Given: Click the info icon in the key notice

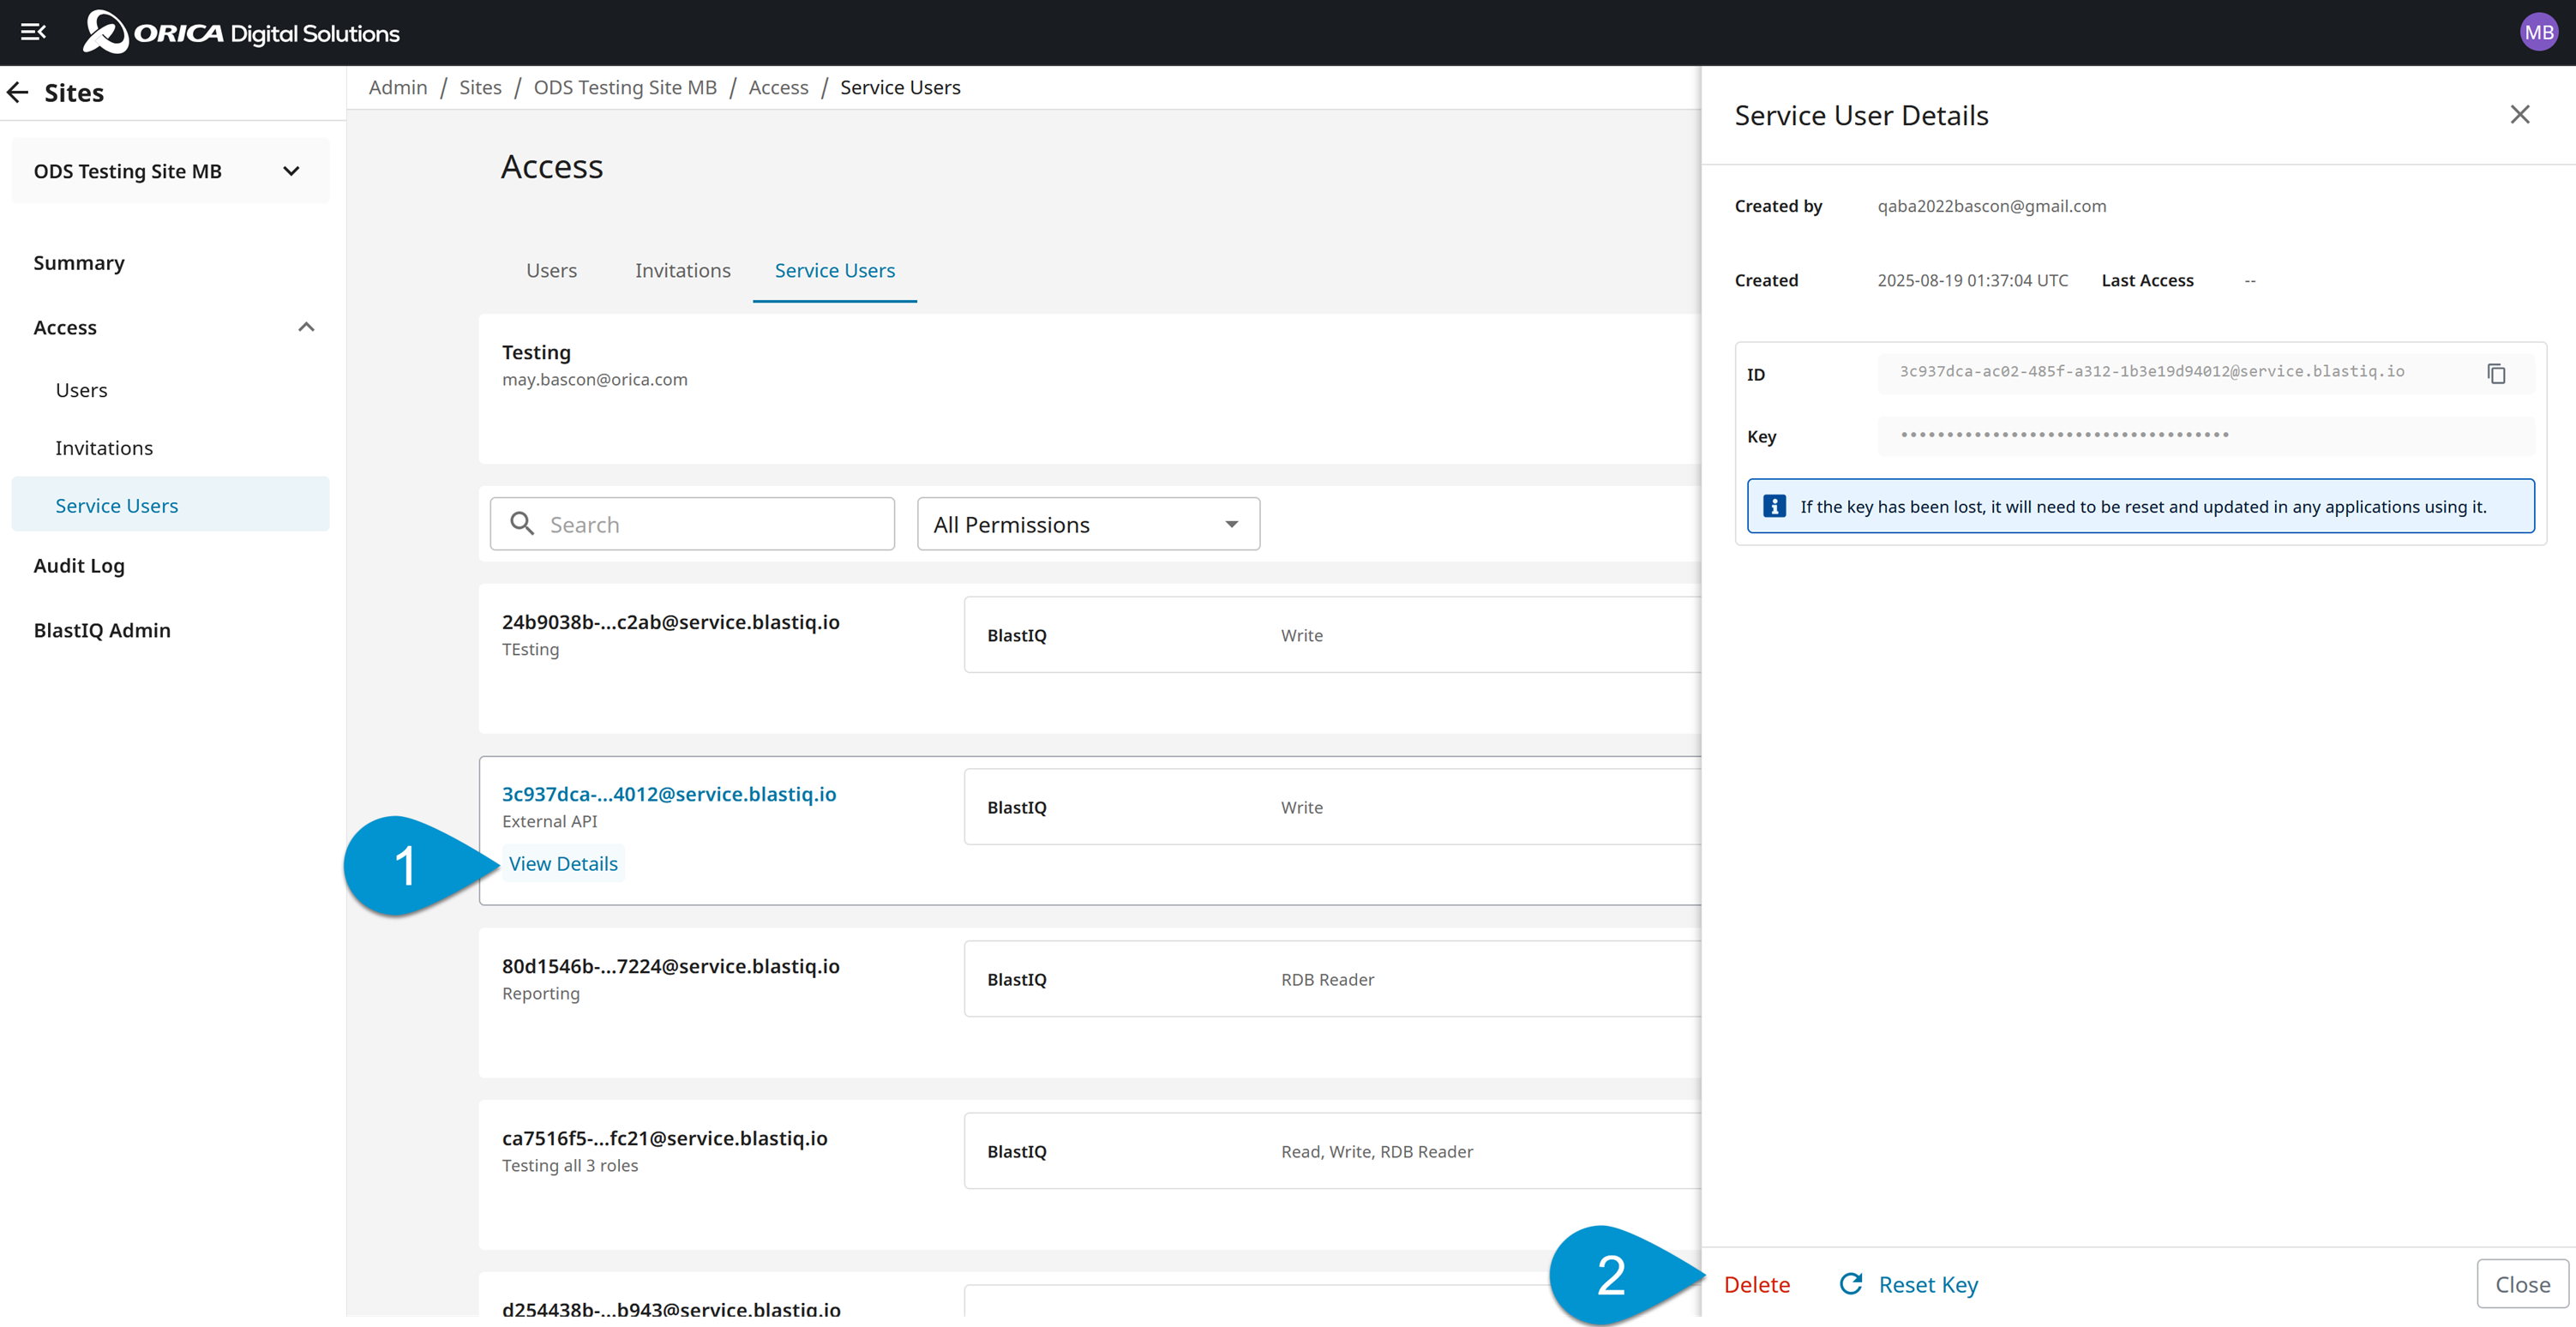Looking at the screenshot, I should pyautogui.click(x=1774, y=506).
